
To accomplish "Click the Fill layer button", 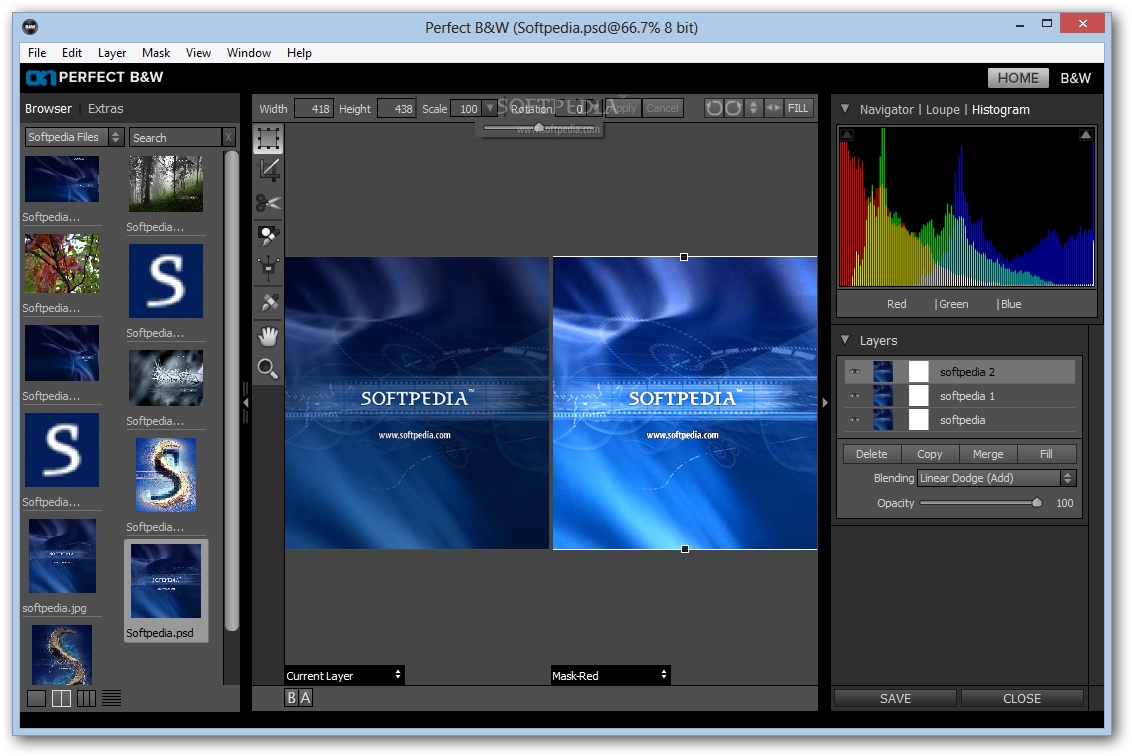I will [1046, 453].
